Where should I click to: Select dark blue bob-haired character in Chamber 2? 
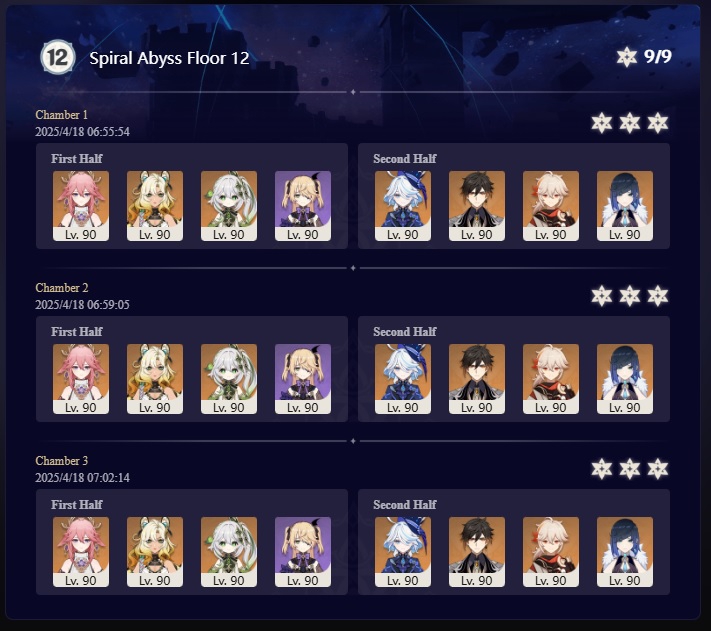[x=625, y=379]
